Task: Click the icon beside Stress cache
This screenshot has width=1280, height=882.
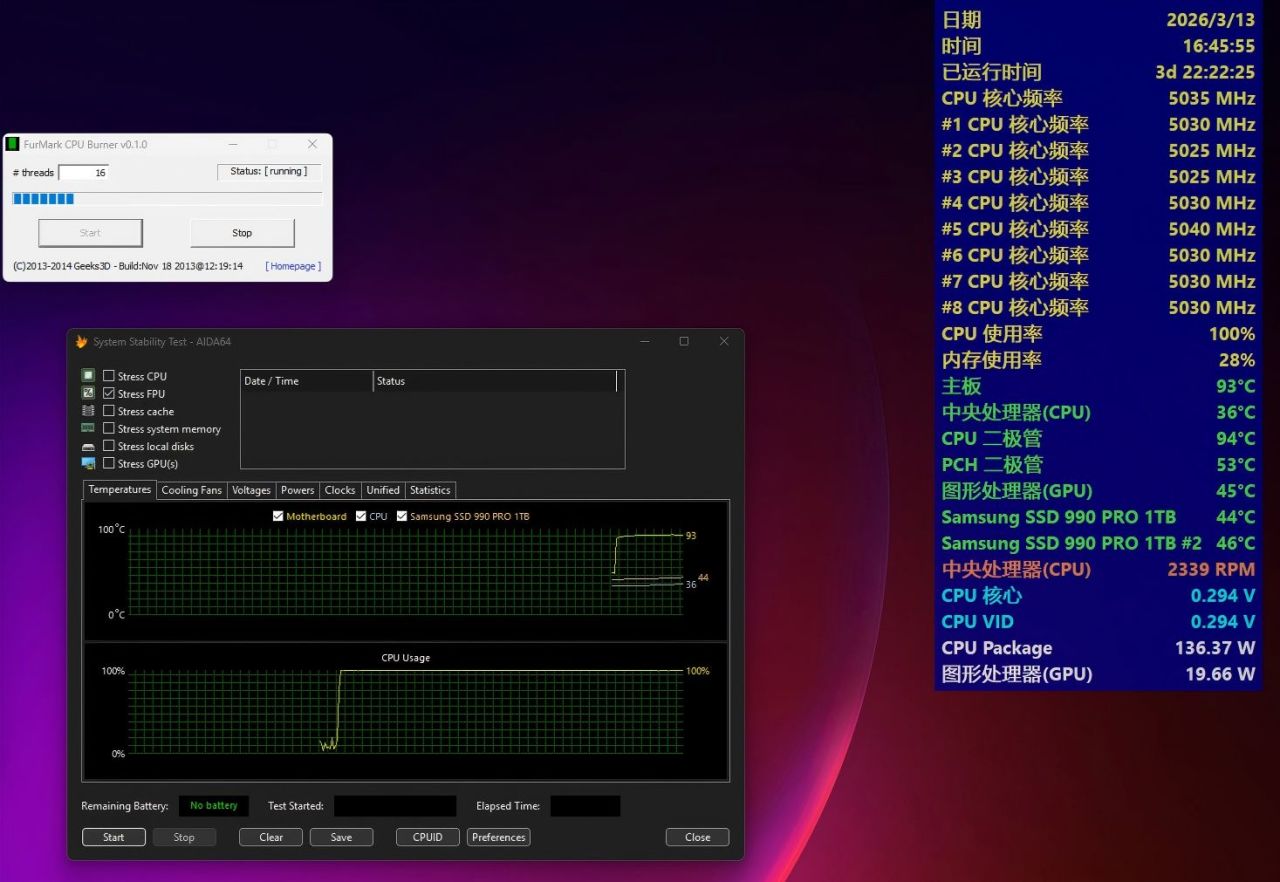Action: pyautogui.click(x=88, y=411)
